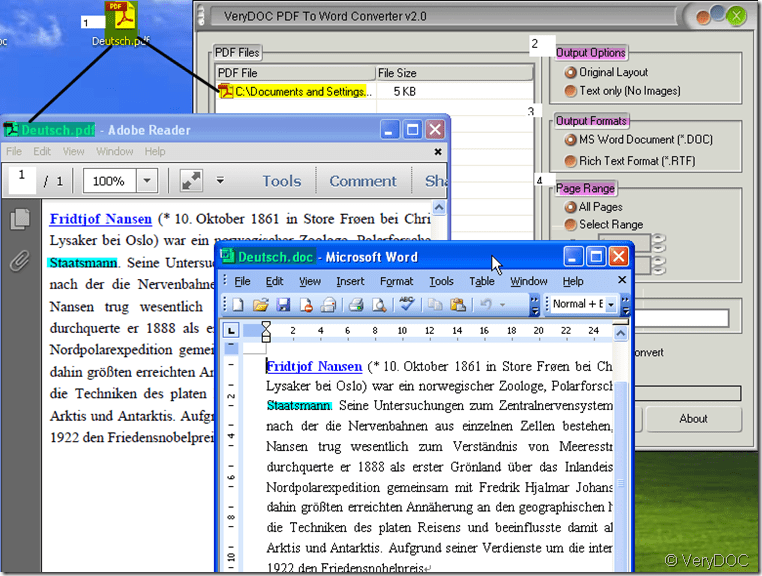The width and height of the screenshot is (762, 576).
Task: Click the Staatsmann link in Word document
Action: [x=299, y=405]
